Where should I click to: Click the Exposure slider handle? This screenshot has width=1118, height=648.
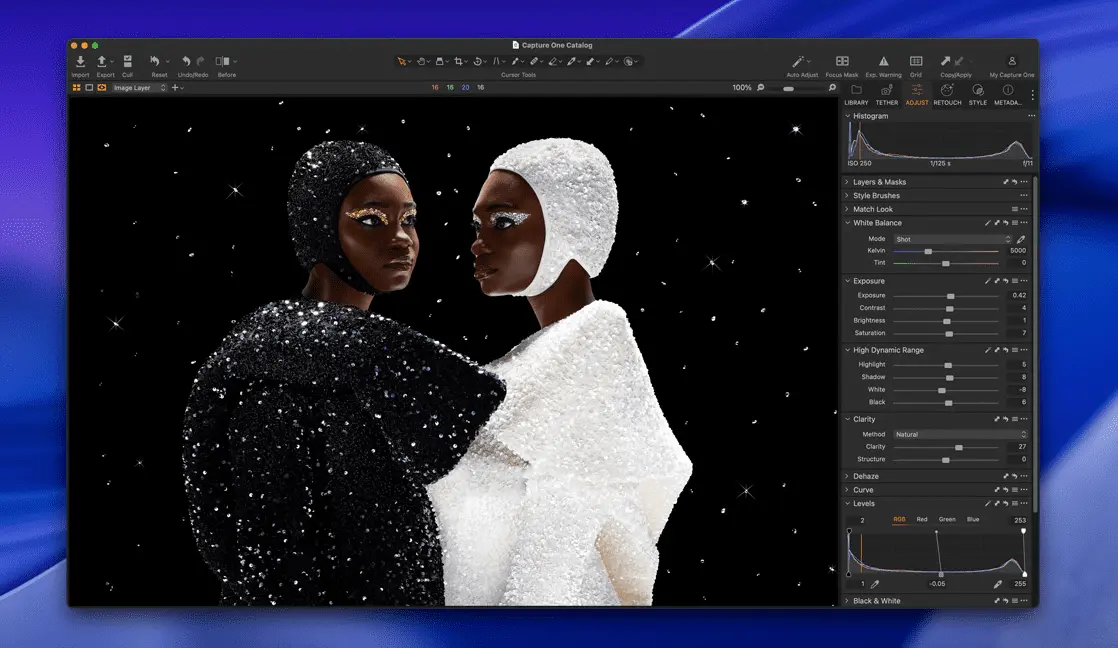tap(951, 296)
